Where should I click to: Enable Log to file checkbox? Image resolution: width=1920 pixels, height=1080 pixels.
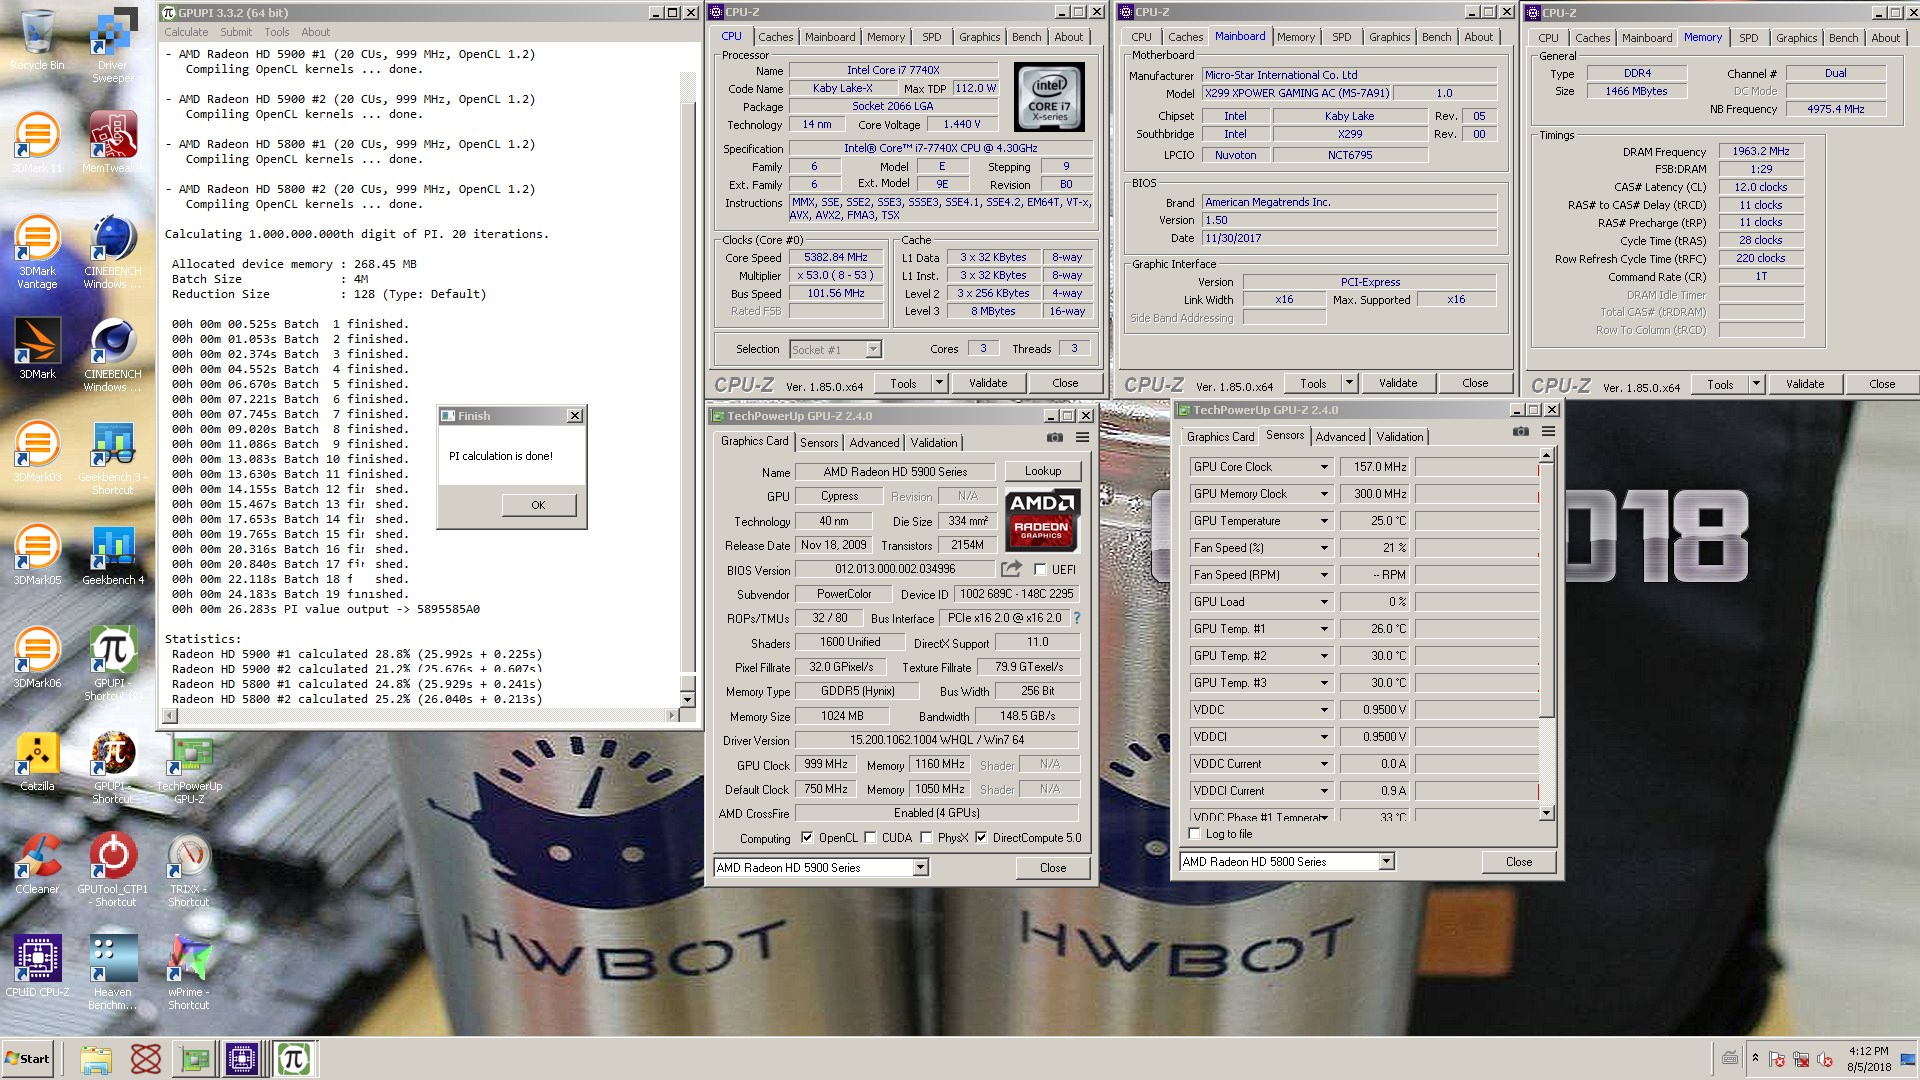pos(1195,834)
